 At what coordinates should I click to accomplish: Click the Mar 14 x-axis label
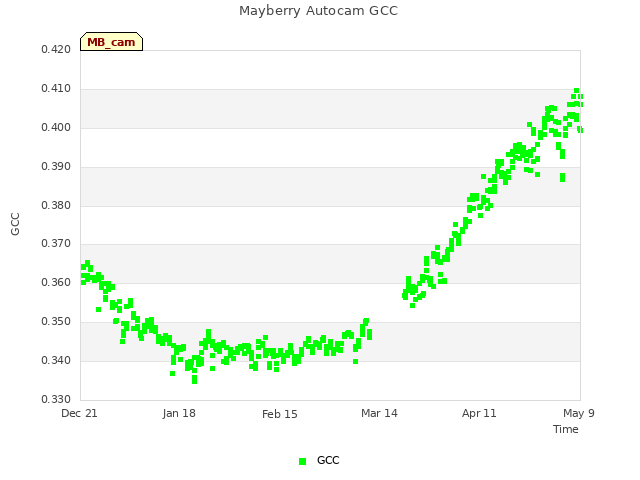379,413
